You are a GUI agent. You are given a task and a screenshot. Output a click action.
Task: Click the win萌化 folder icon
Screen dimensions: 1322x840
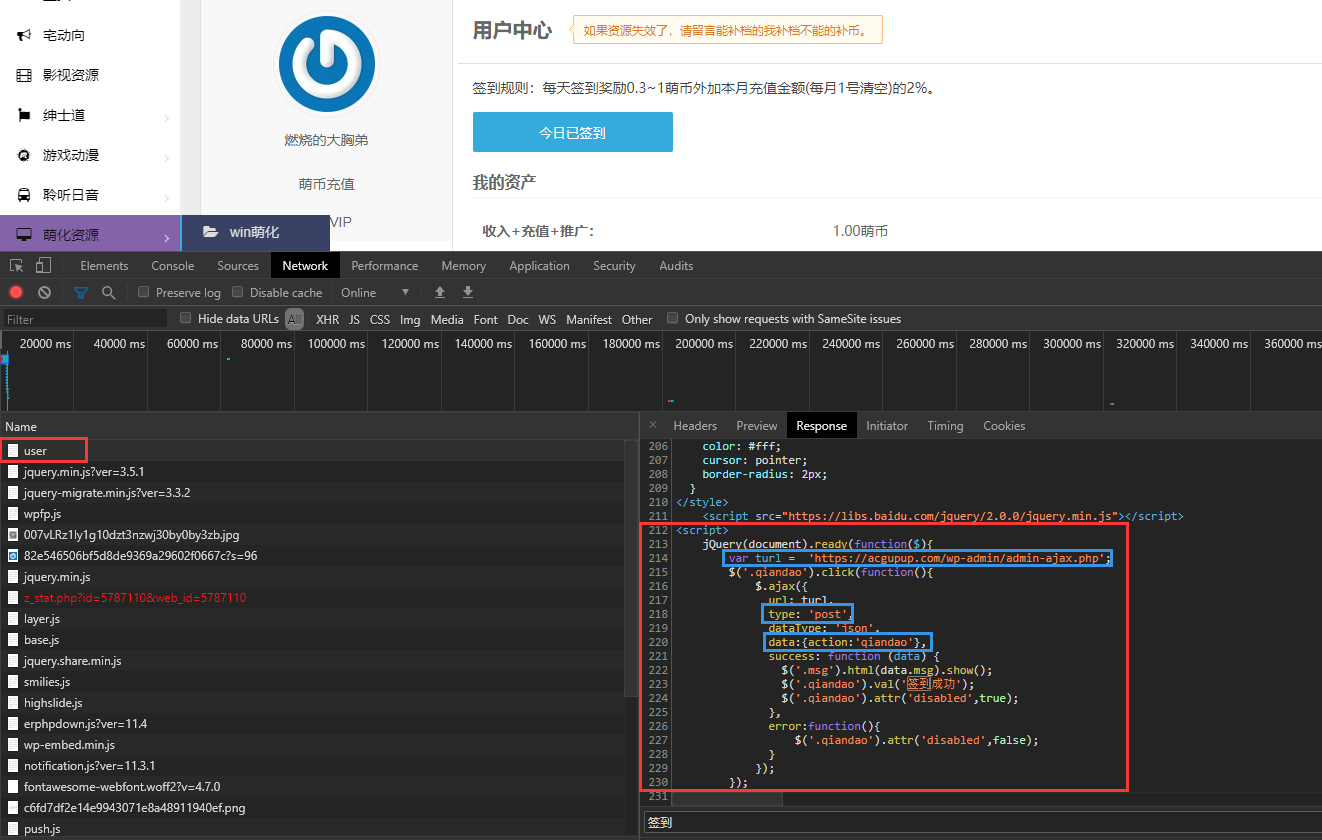tap(211, 232)
